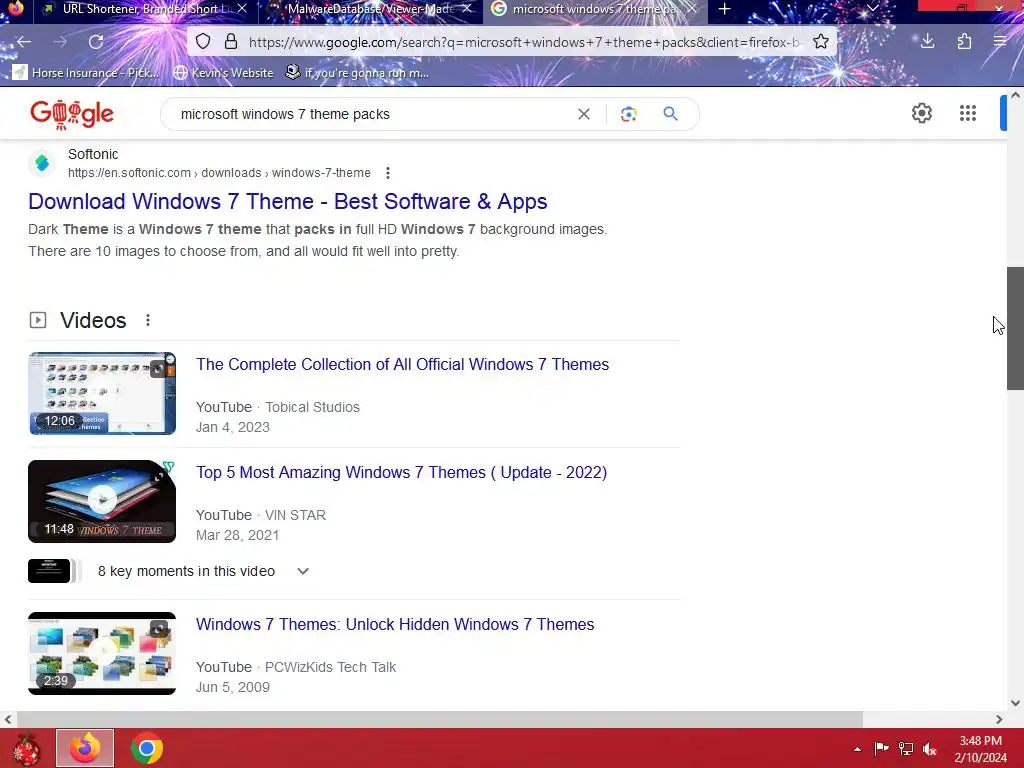The image size is (1024, 768).
Task: Open Horse Insurance bookmark
Action: tap(86, 72)
